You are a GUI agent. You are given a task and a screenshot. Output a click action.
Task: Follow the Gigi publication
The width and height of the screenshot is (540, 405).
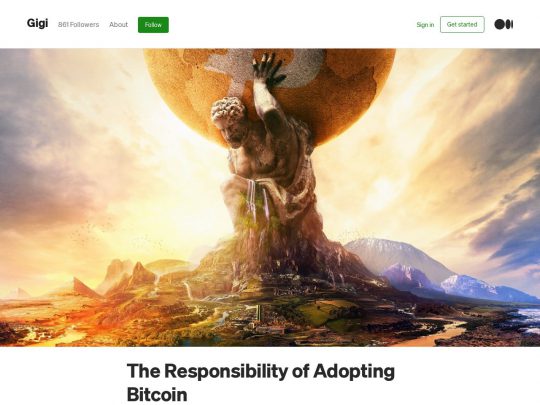coord(153,25)
